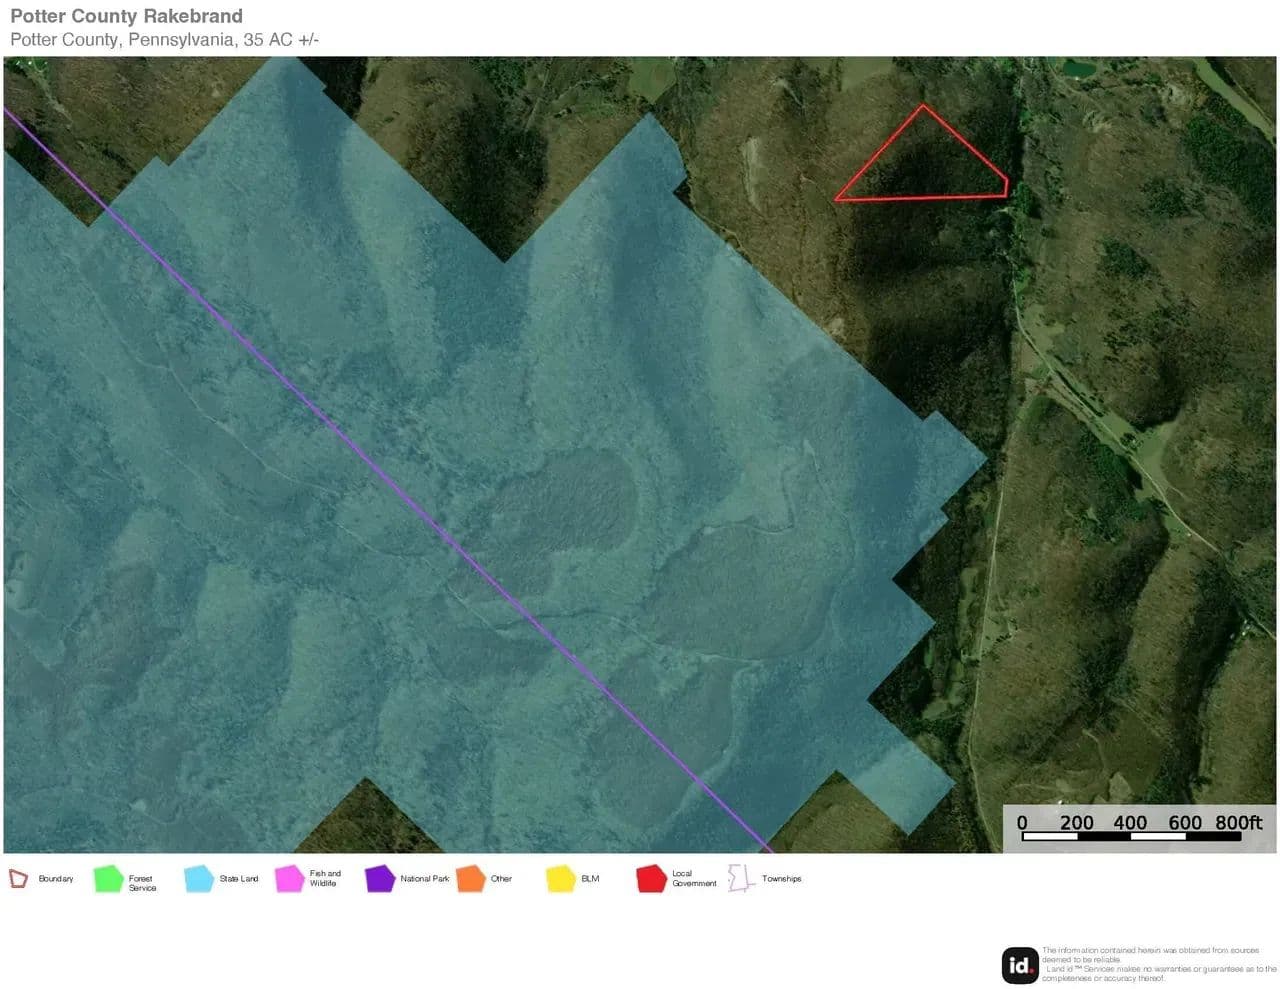1280x989 pixels.
Task: Click the blue State Land legend icon
Action: tap(198, 879)
